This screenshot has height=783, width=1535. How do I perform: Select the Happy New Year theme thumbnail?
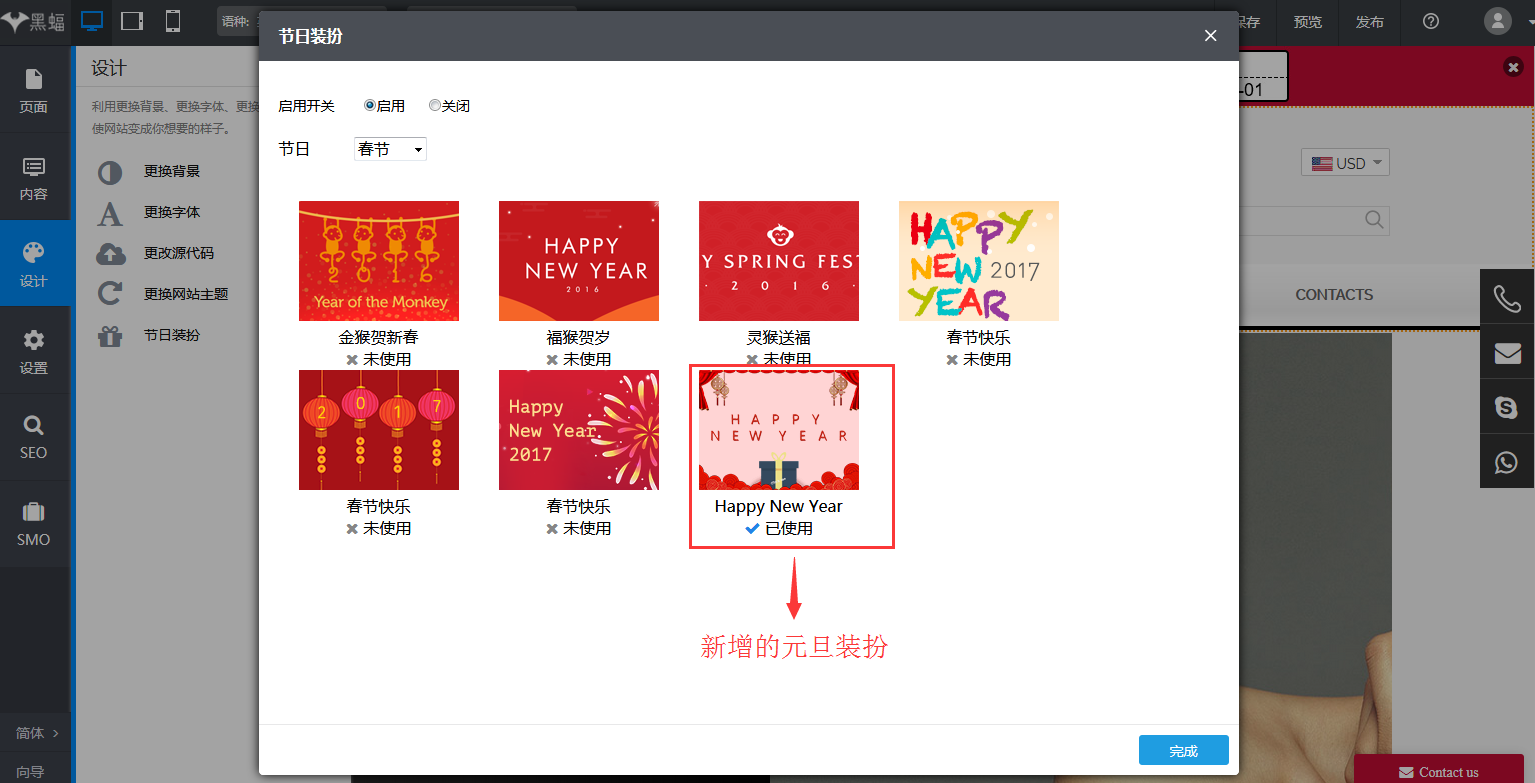pos(779,430)
